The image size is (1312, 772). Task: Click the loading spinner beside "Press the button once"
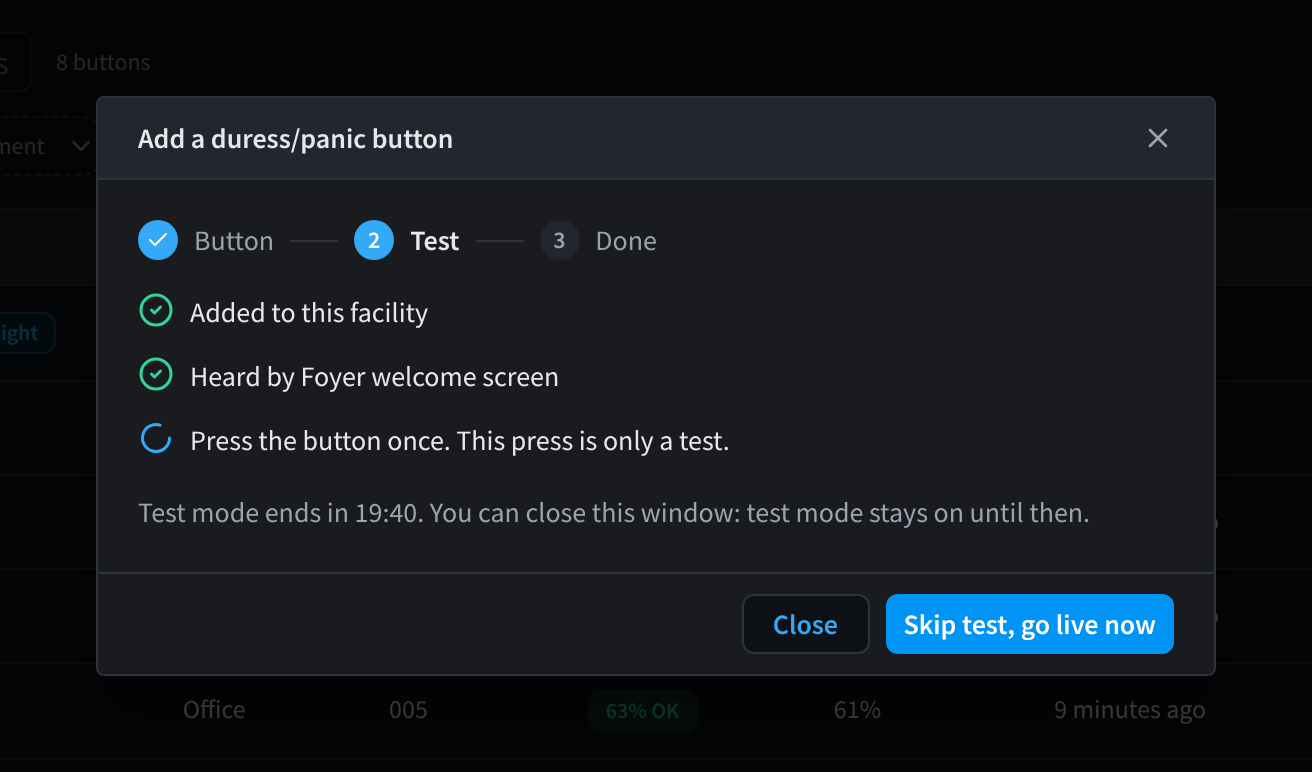tap(155, 439)
